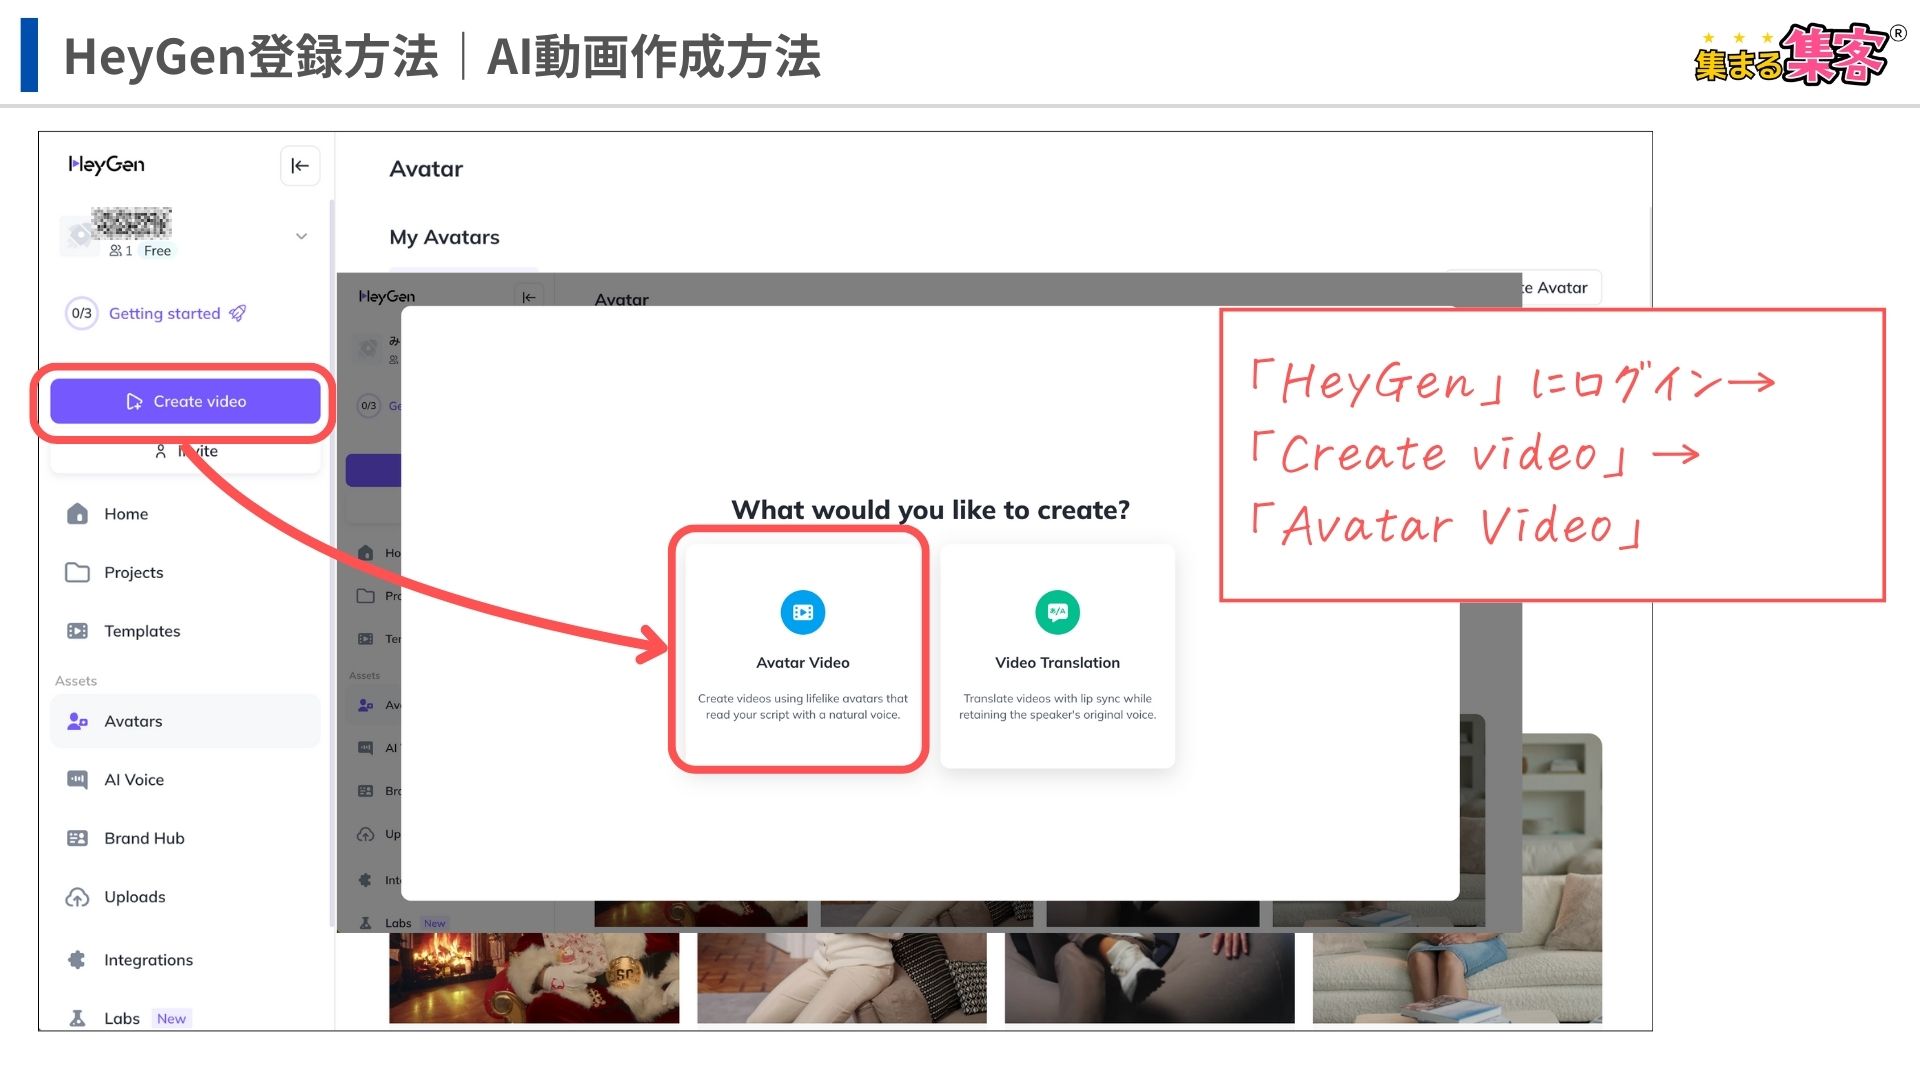
Task: Click the Free plan badge
Action: click(x=157, y=251)
